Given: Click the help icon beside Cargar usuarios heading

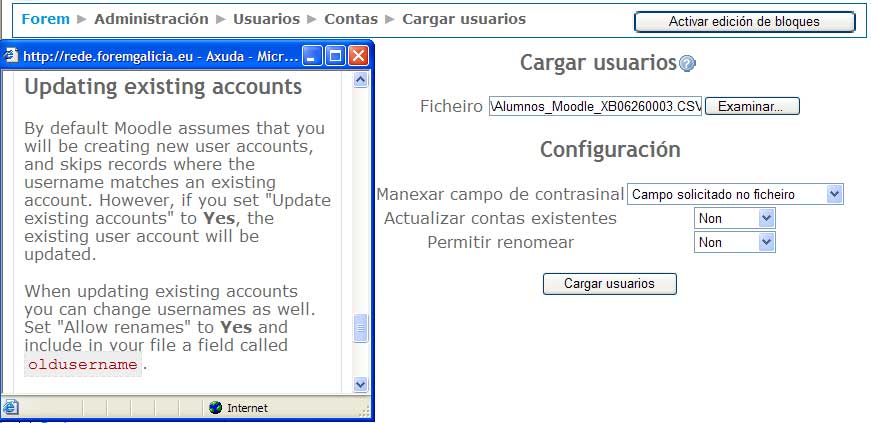Looking at the screenshot, I should [687, 64].
